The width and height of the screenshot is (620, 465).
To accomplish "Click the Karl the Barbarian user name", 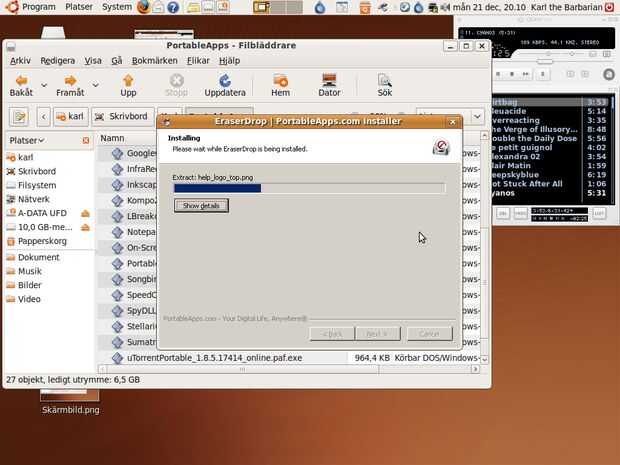I will [567, 7].
